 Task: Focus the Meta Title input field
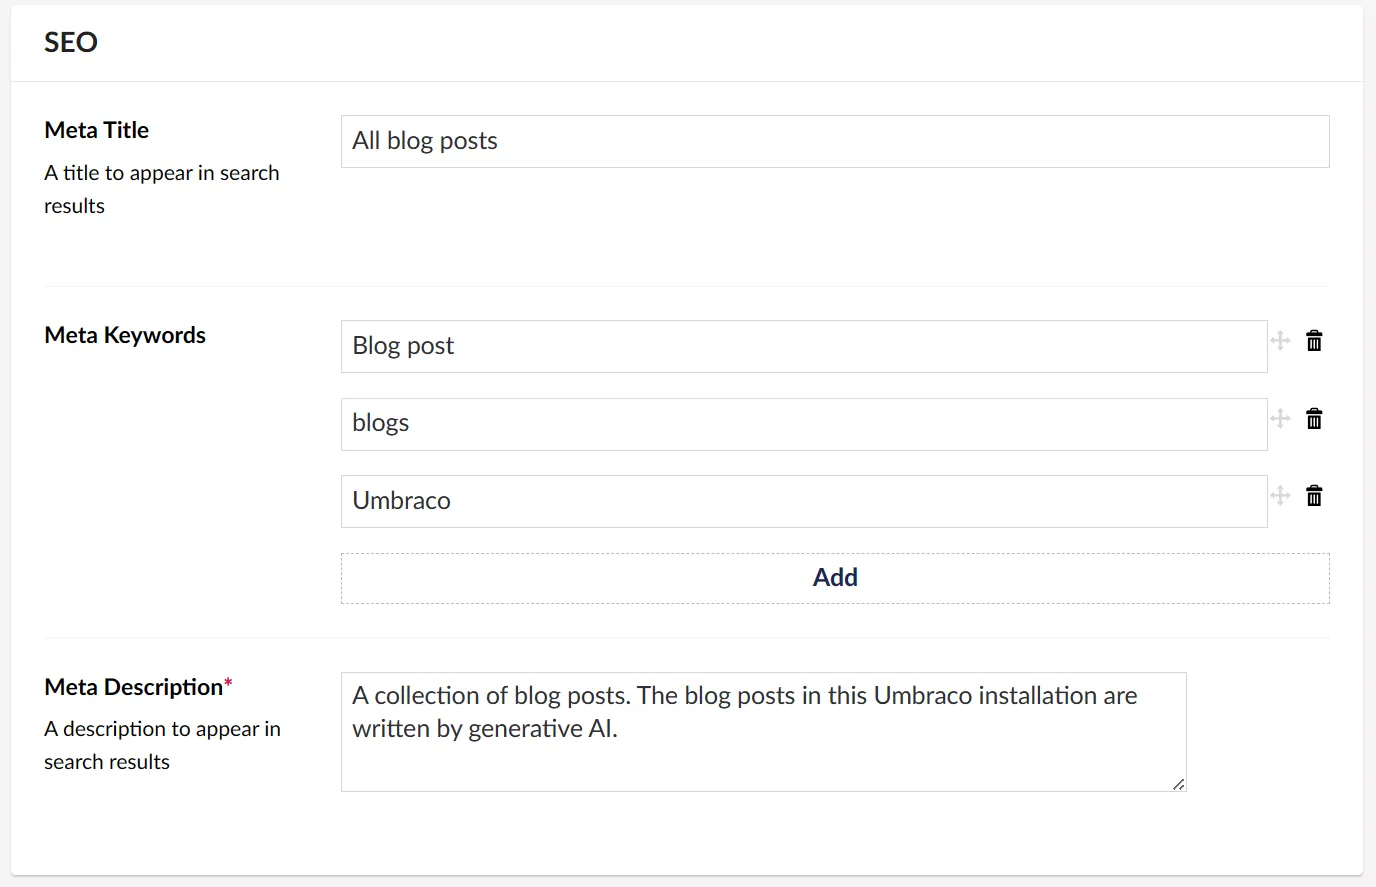pyautogui.click(x=835, y=141)
